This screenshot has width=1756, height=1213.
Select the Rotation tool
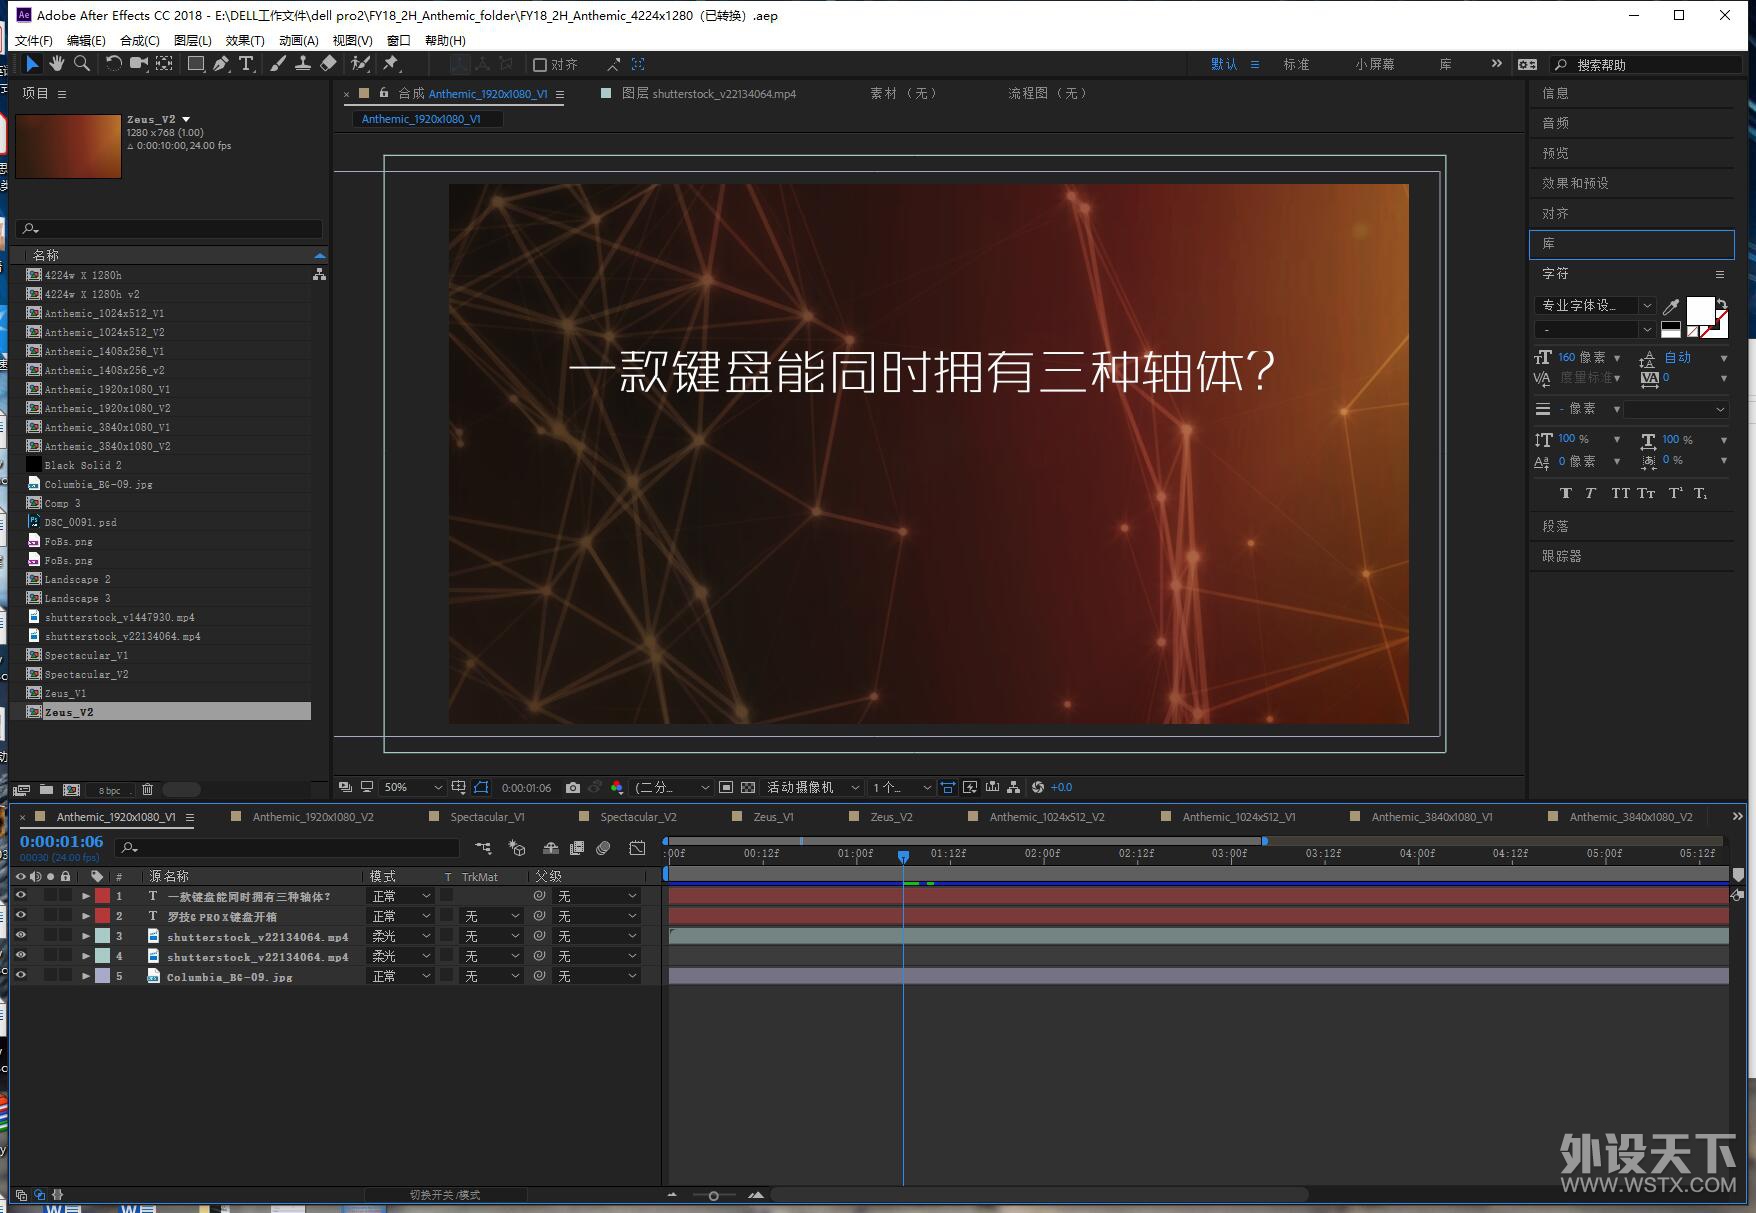114,64
